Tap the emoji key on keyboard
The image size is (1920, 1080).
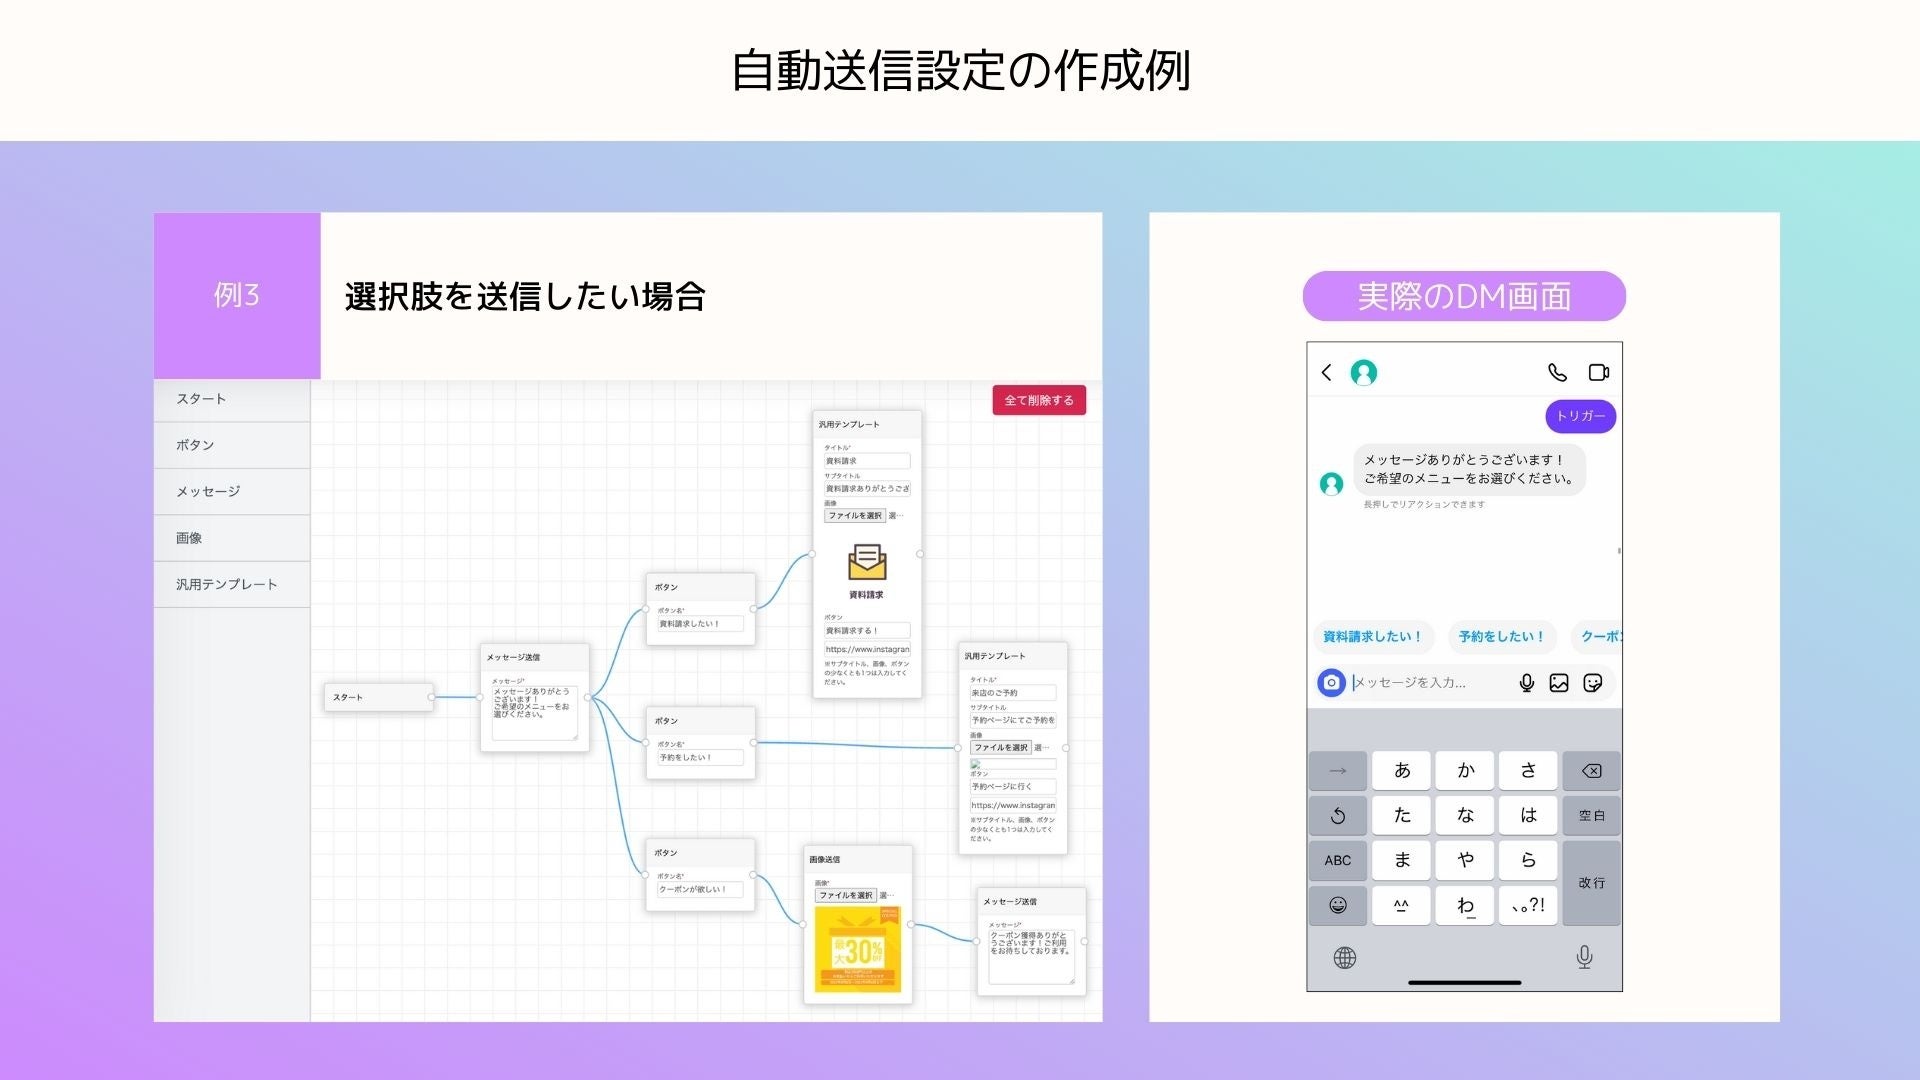pos(1337,905)
